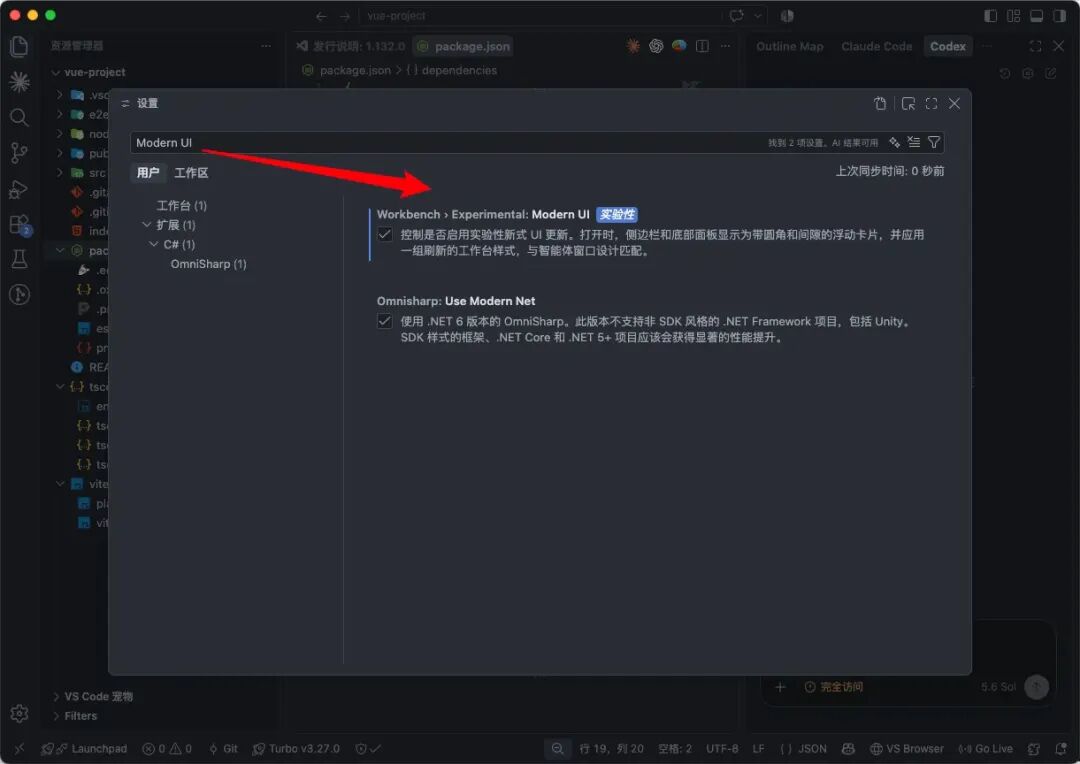Split the editor to the right
The height and width of the screenshot is (764, 1080).
[703, 46]
